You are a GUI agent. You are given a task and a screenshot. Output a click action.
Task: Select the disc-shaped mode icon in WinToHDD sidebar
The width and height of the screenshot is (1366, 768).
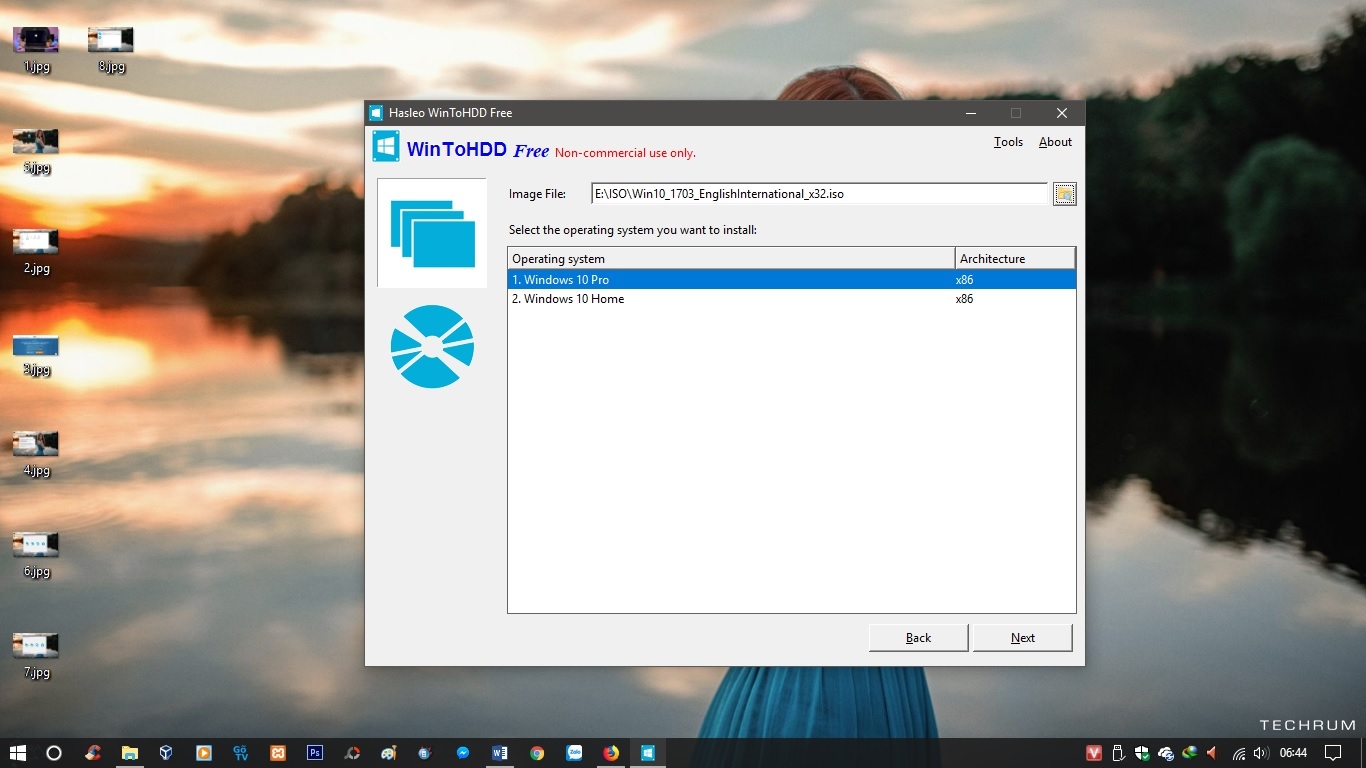[x=432, y=347]
